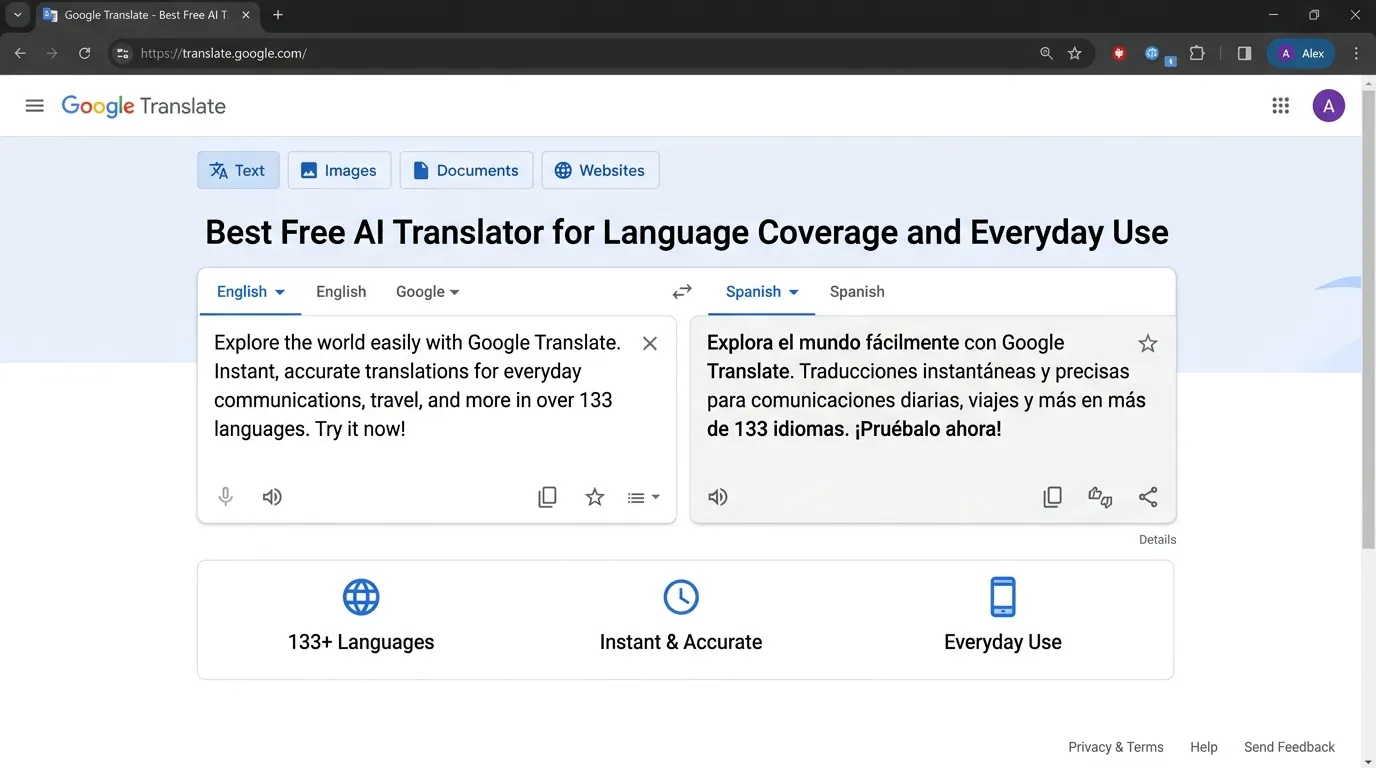Switch to Documents translation mode
Image resolution: width=1376 pixels, height=768 pixels.
click(x=466, y=170)
